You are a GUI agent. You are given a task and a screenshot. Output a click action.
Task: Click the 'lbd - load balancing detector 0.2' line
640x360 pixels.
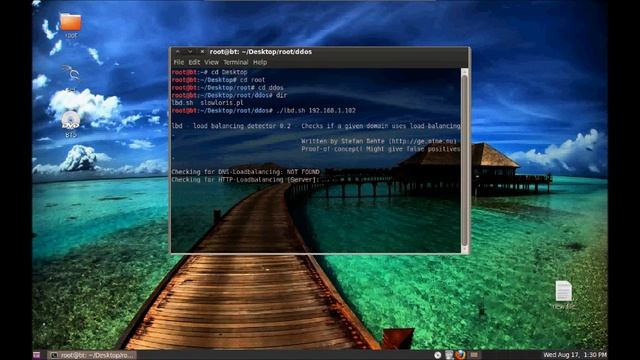316,126
